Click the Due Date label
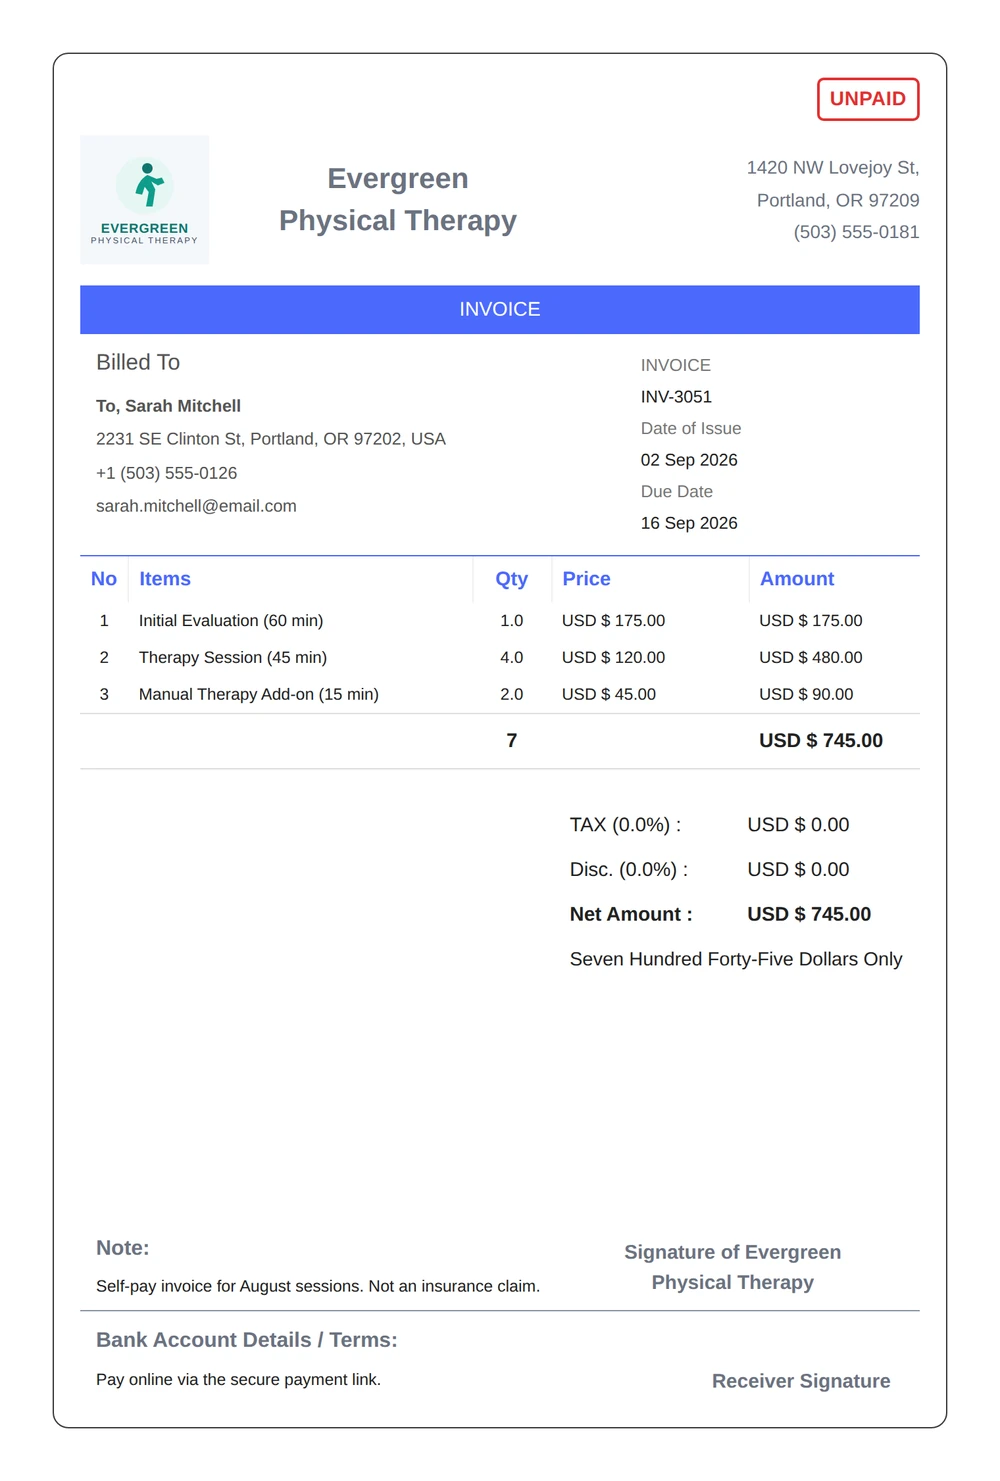Viewport: 1000px width, 1481px height. [x=677, y=492]
